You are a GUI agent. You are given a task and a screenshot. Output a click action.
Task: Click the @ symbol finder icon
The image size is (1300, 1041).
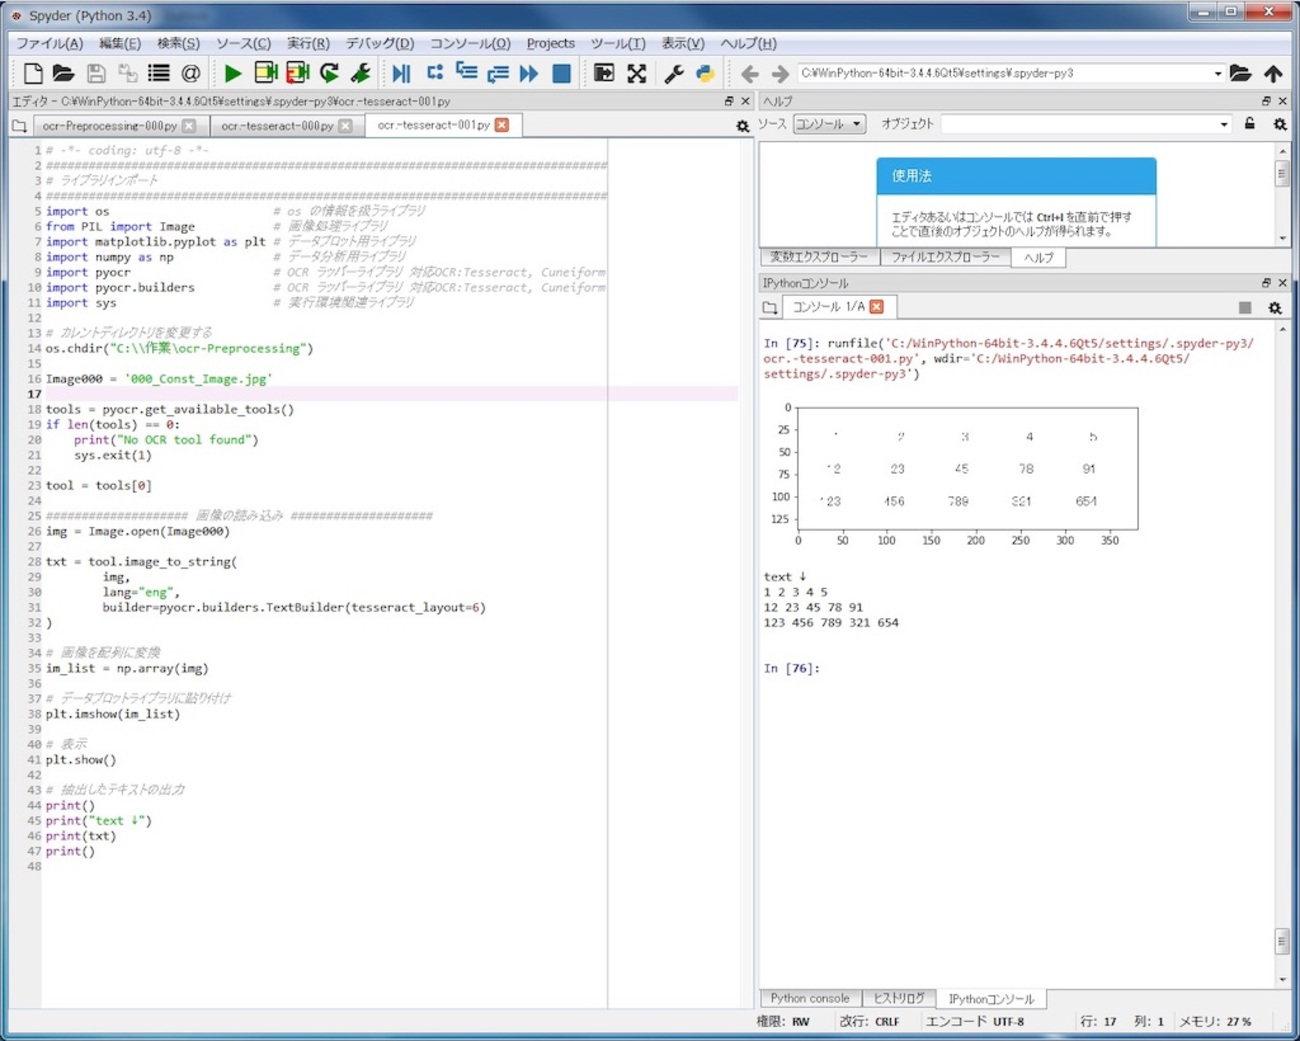pos(190,73)
